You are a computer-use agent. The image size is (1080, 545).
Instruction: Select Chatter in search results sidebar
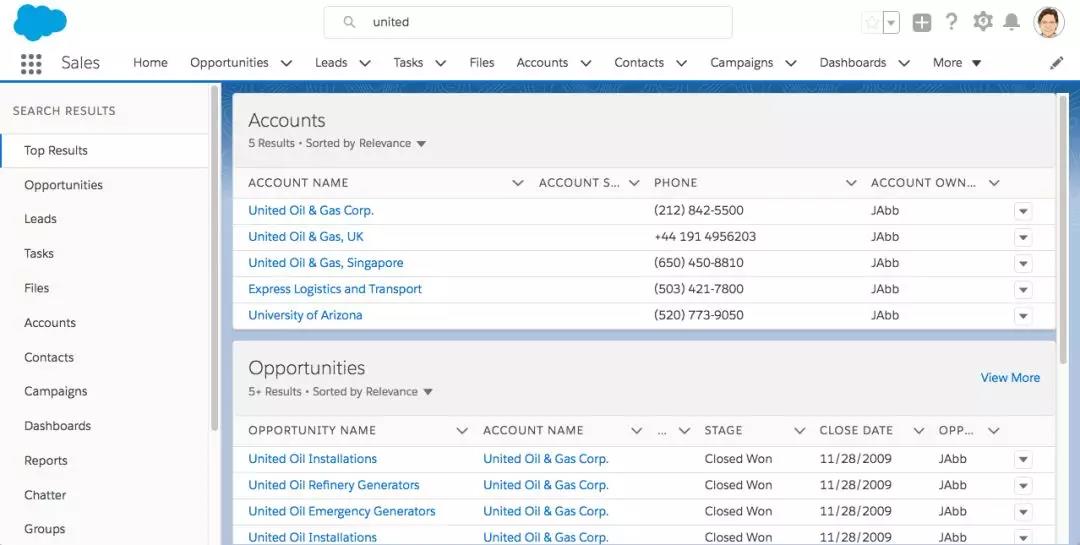[45, 495]
